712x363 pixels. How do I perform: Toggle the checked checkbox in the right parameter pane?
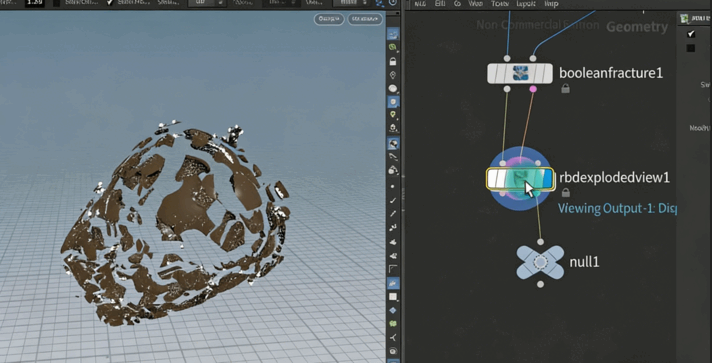pyautogui.click(x=691, y=34)
